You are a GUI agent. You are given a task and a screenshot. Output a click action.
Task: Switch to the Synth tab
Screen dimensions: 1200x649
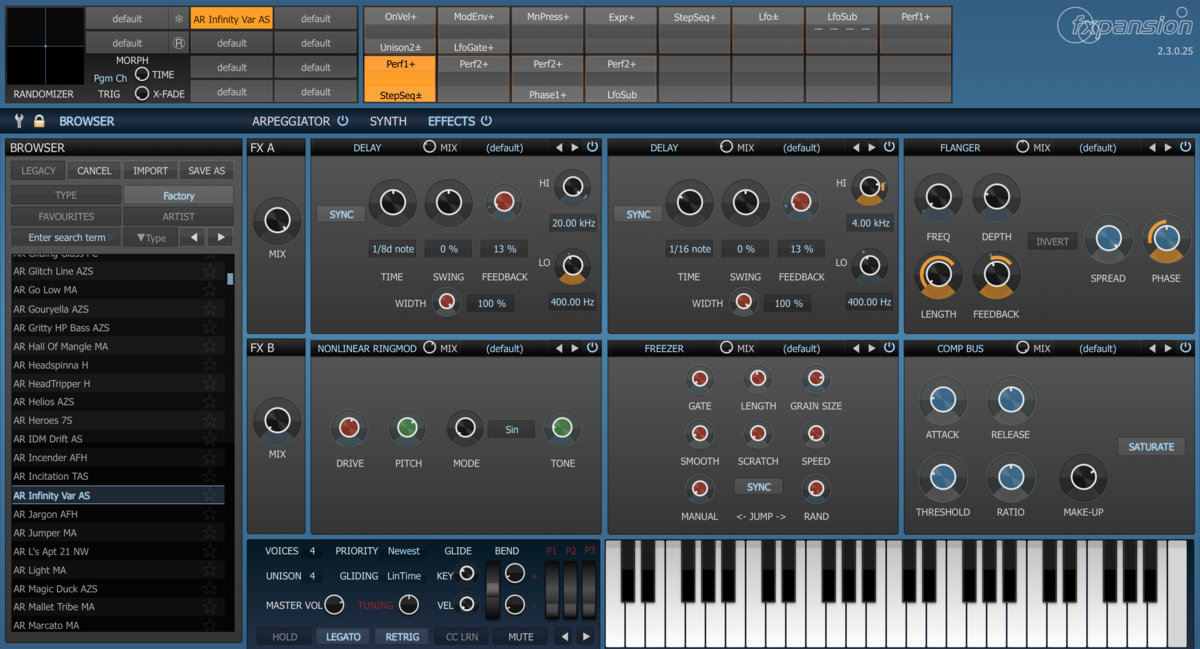coord(388,121)
